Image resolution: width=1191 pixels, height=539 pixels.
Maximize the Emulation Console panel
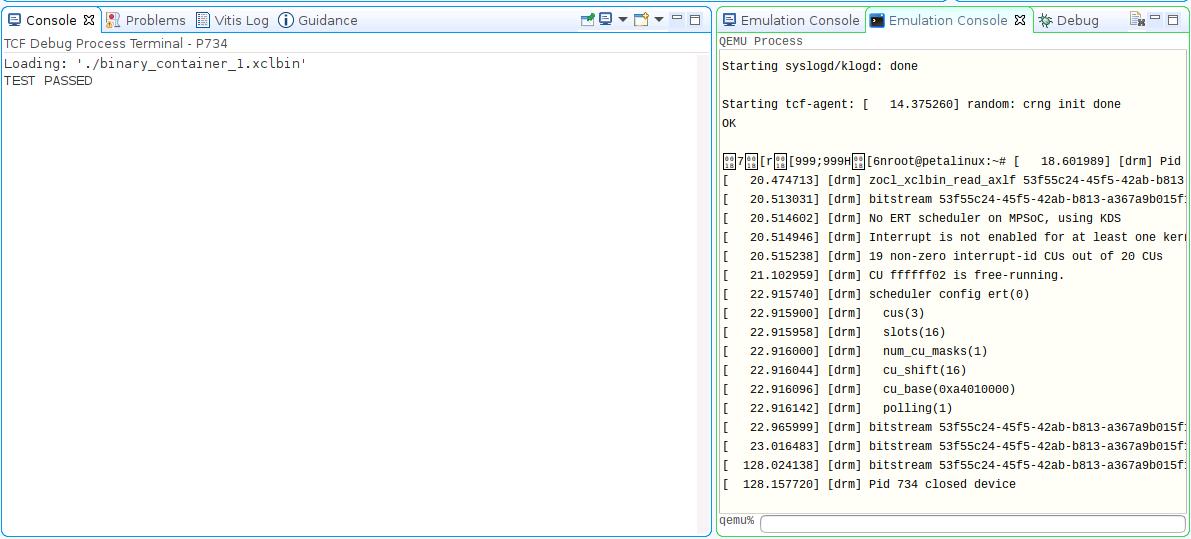[1173, 19]
